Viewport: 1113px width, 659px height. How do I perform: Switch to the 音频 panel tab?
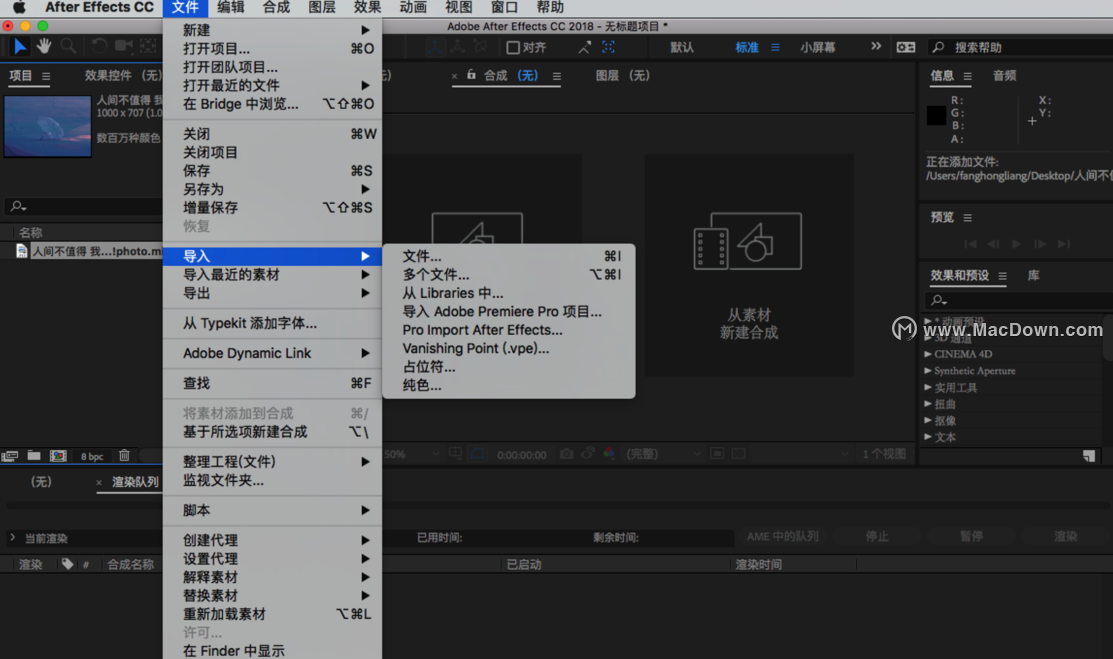pyautogui.click(x=1004, y=76)
